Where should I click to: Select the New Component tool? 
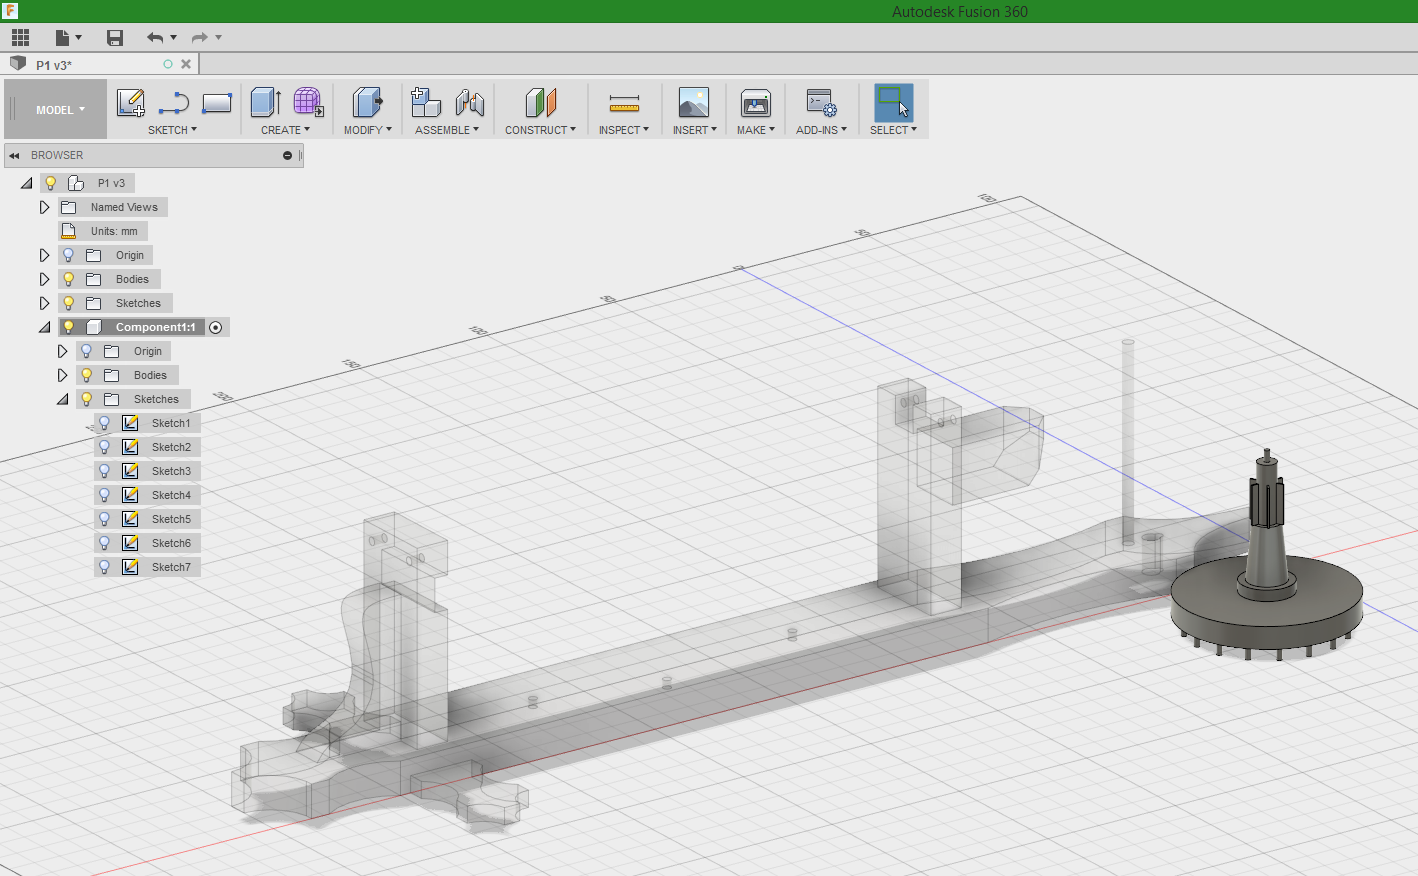426,103
